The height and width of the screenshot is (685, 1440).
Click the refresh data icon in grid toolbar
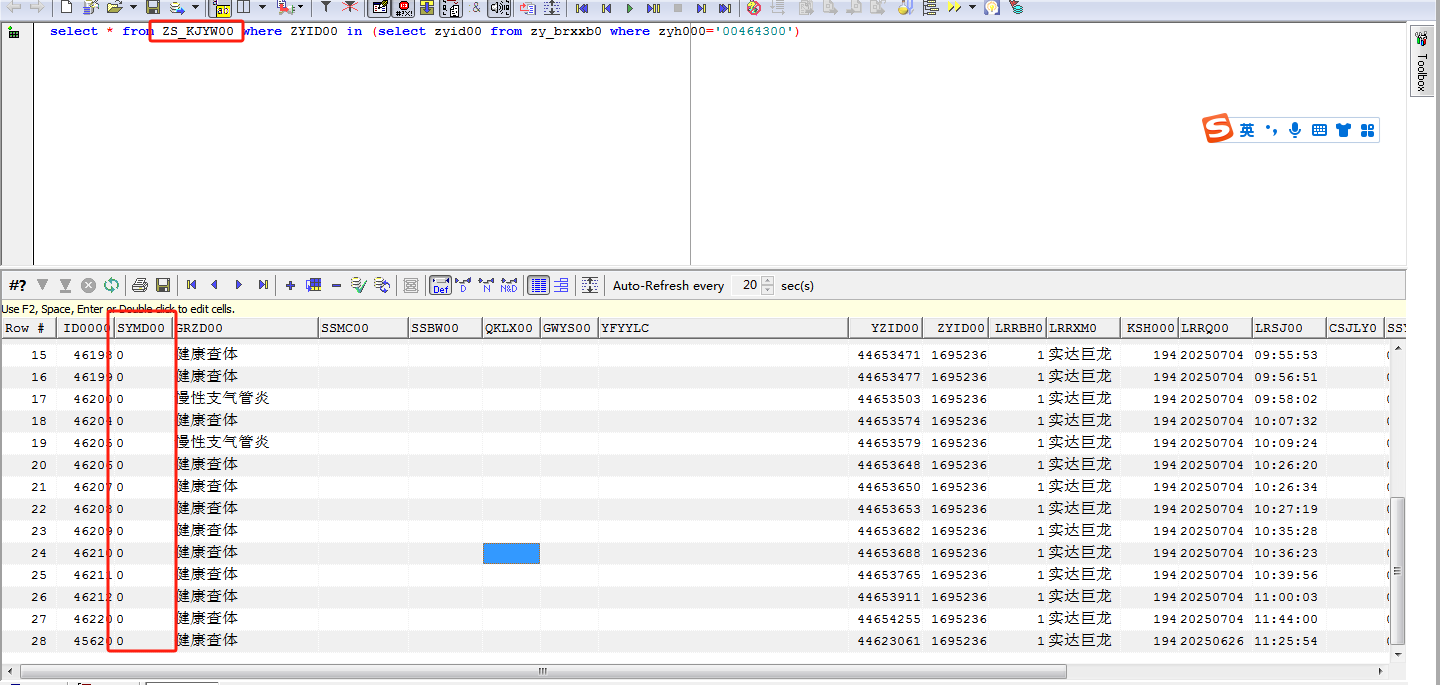[111, 285]
